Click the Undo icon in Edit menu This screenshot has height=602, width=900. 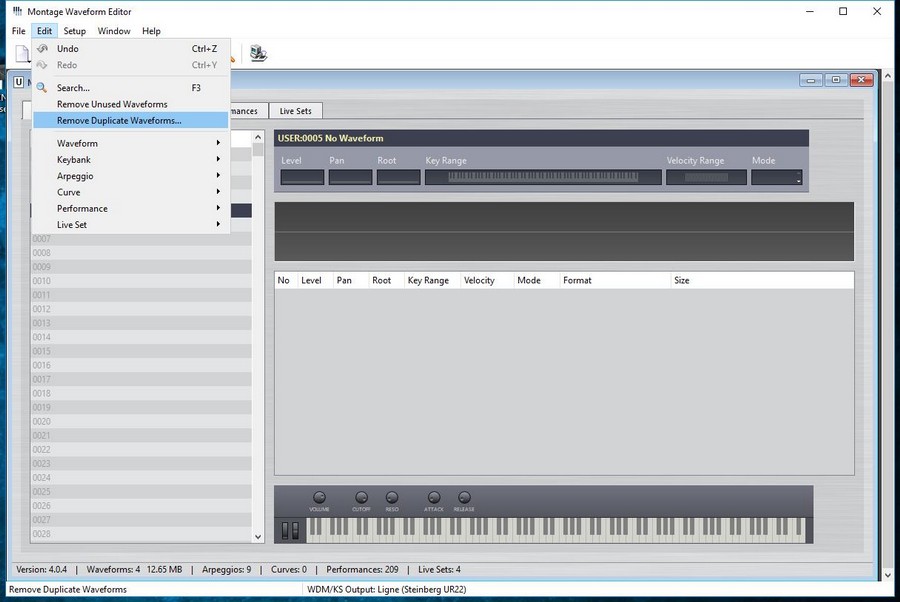click(42, 48)
